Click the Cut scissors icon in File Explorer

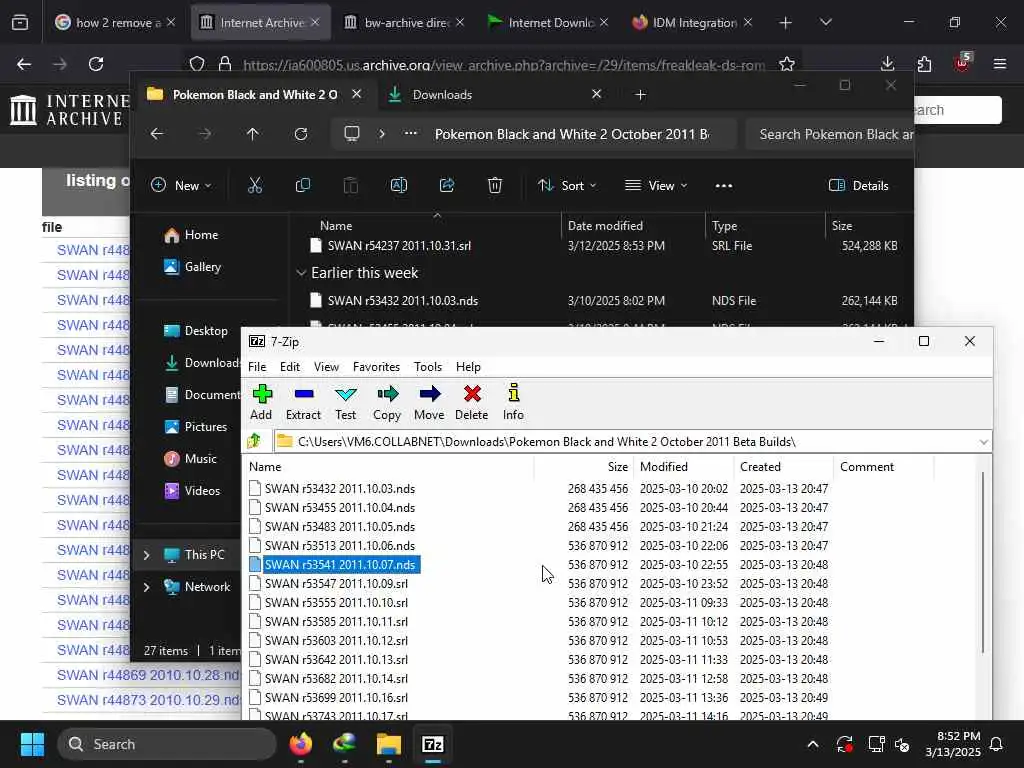click(x=255, y=185)
